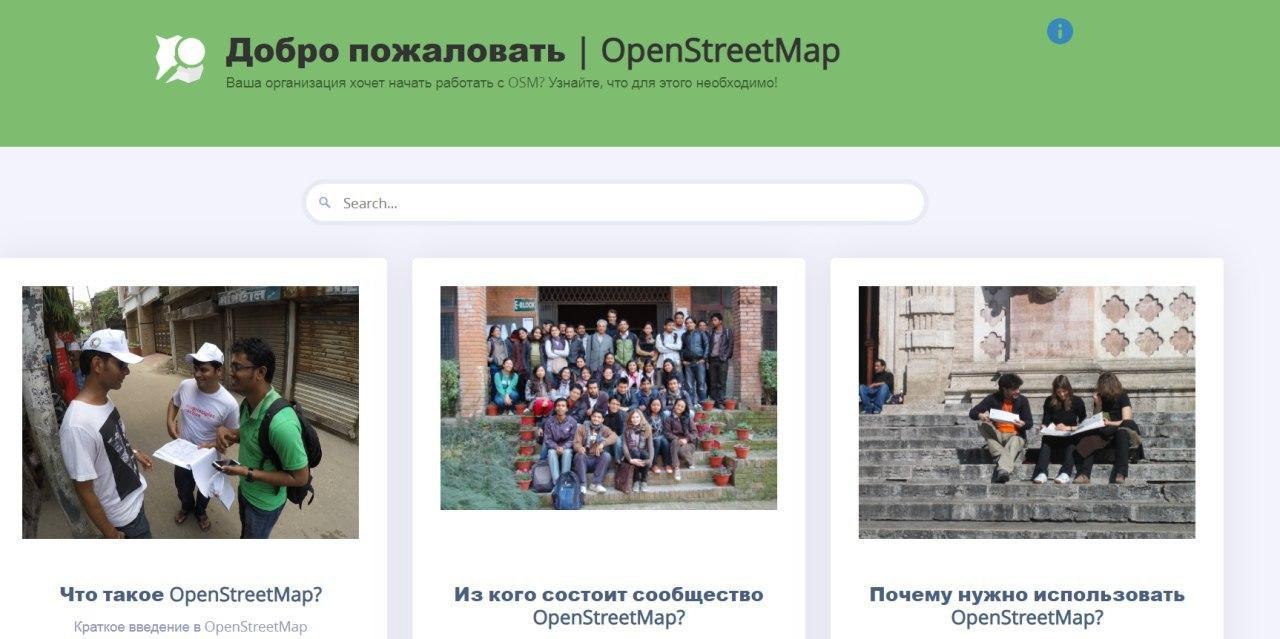Click the 'Добро пожаловать | OpenStreetMap' heading

pos(532,51)
